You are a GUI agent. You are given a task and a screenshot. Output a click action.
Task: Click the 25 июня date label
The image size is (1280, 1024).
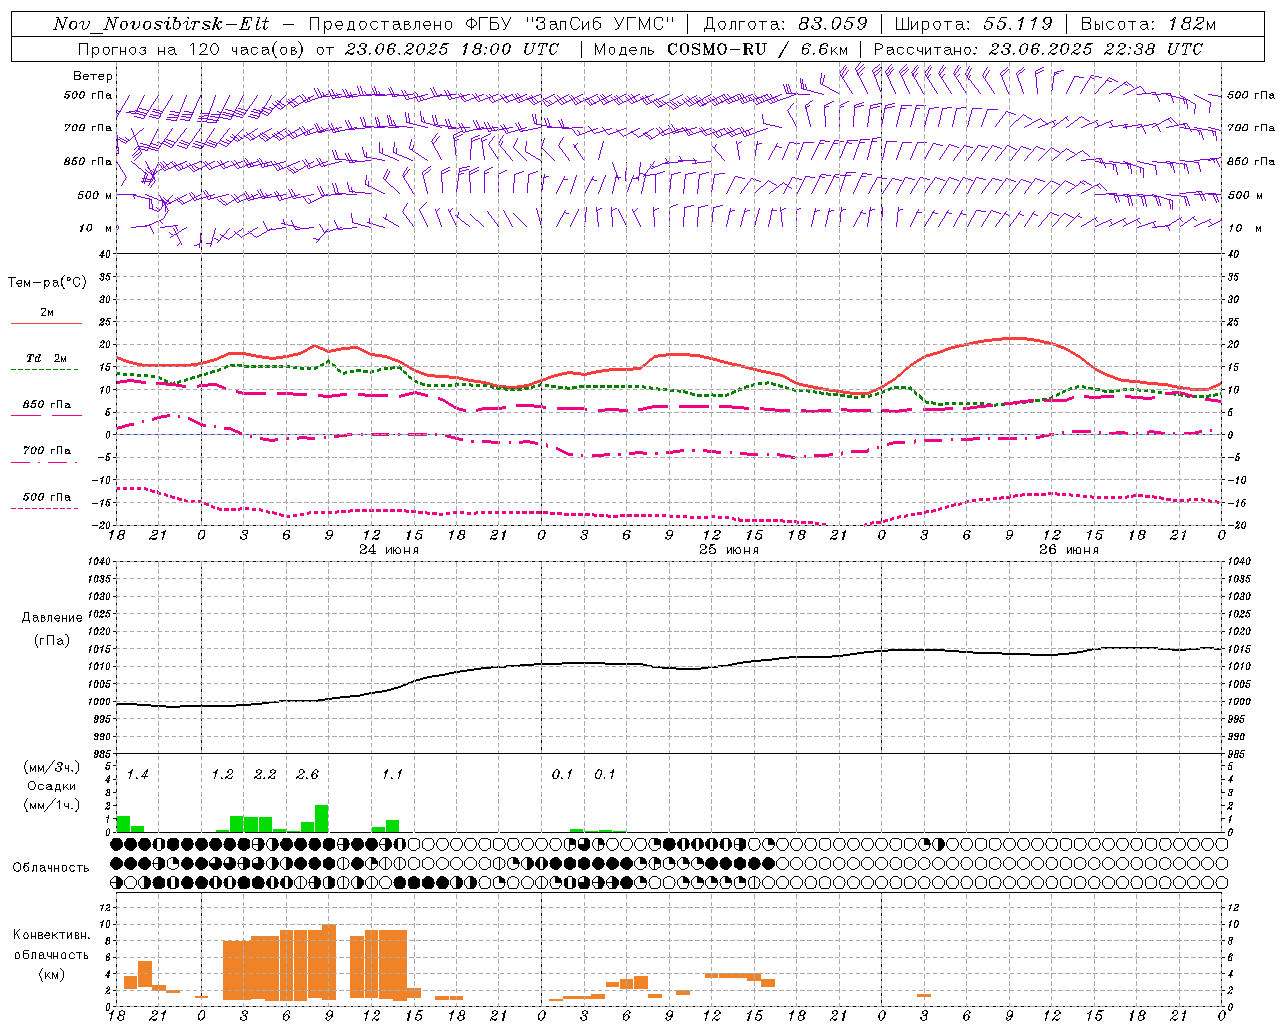point(728,550)
